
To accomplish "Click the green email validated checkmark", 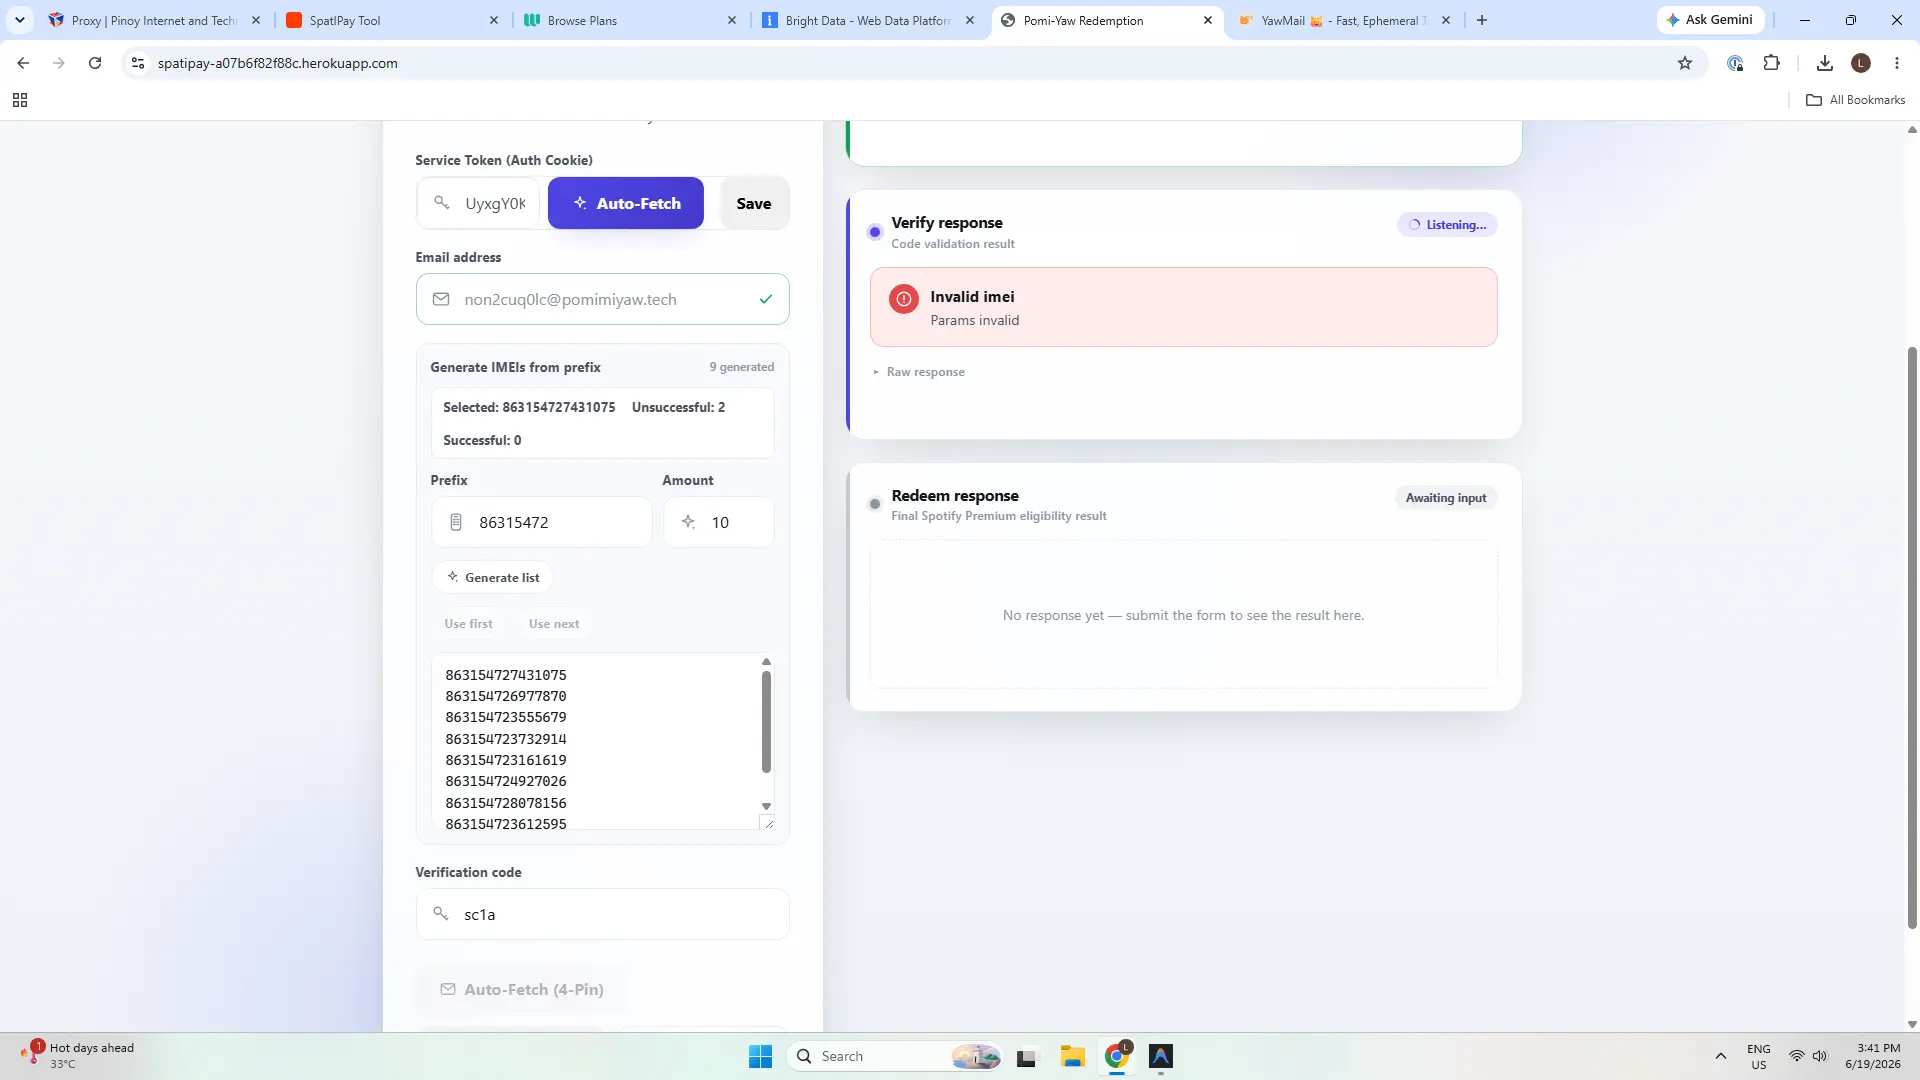I will coord(766,299).
